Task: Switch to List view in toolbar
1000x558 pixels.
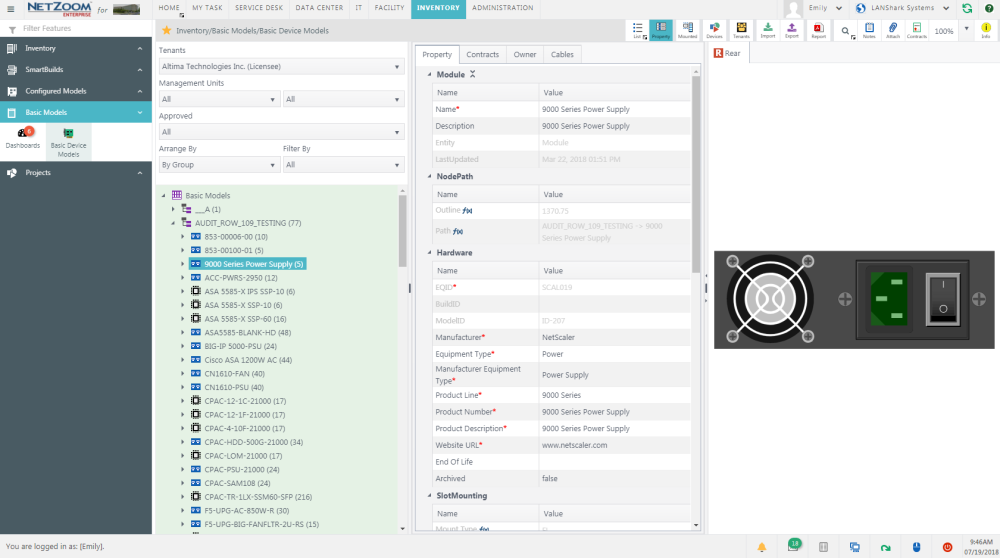Action: [637, 30]
